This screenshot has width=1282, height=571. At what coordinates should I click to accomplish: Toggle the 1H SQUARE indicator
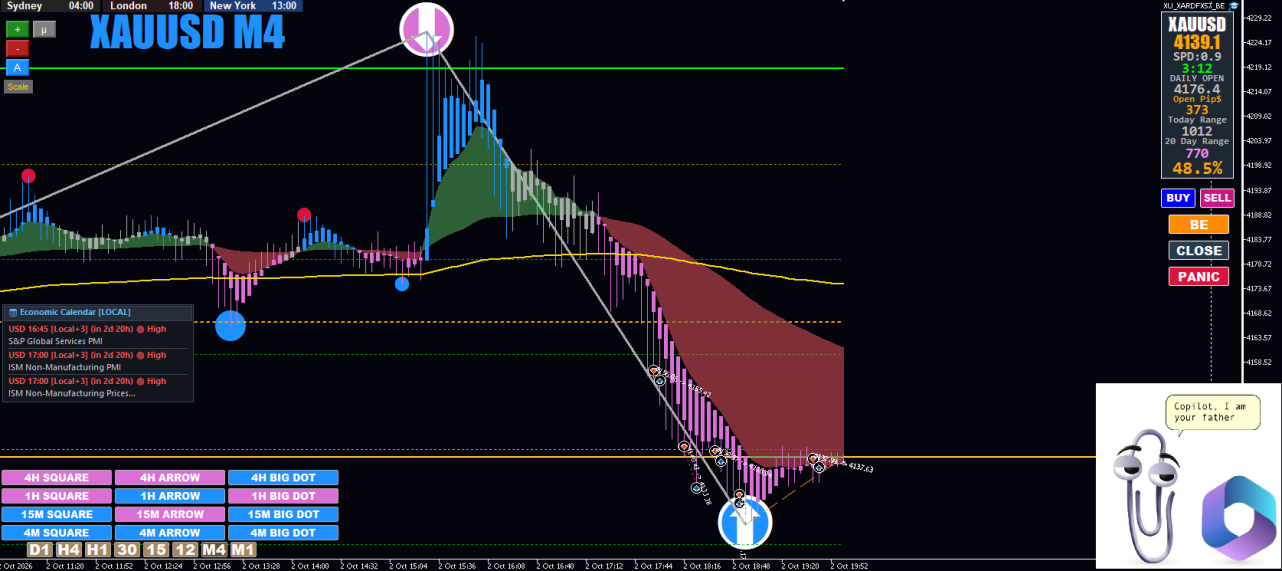(x=56, y=496)
